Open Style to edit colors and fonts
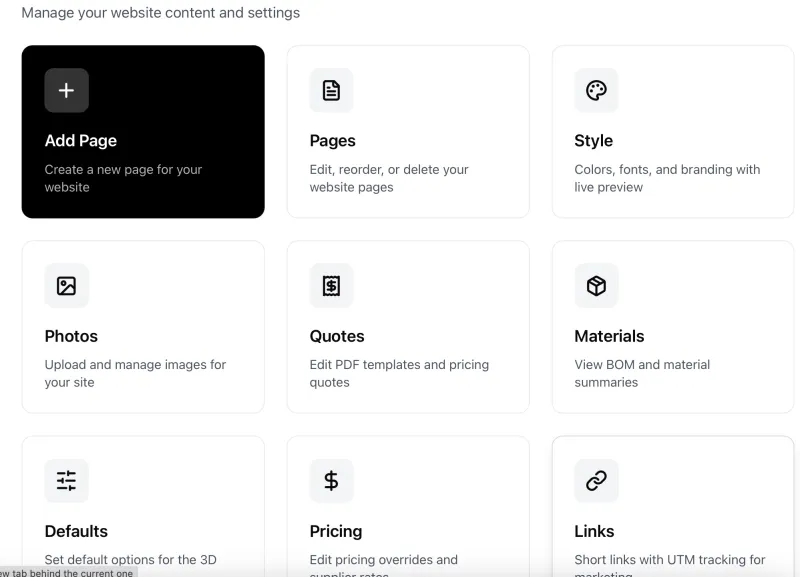Image resolution: width=800 pixels, height=577 pixels. (672, 131)
